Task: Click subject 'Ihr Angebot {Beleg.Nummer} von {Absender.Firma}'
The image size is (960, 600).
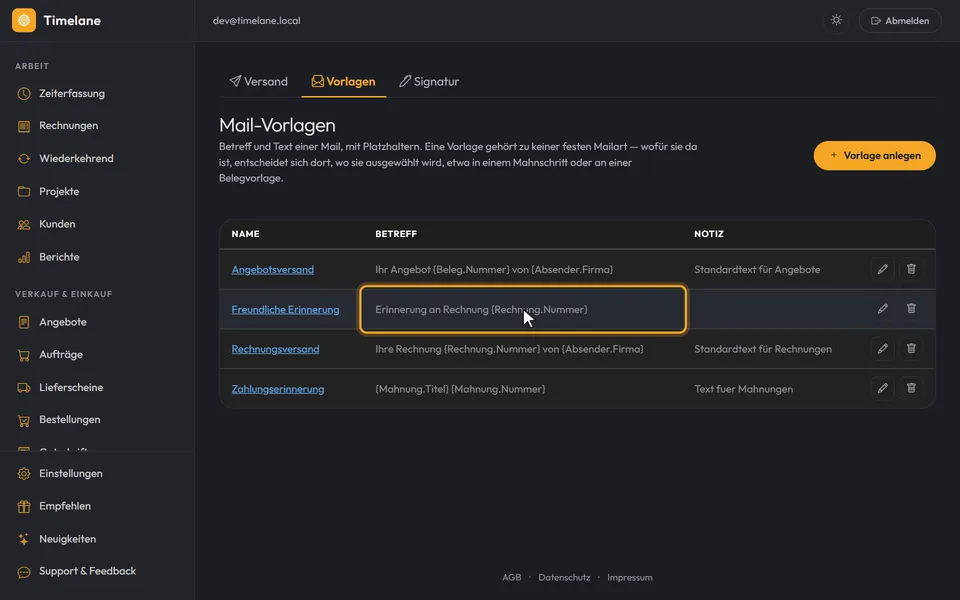Action: coord(494,269)
